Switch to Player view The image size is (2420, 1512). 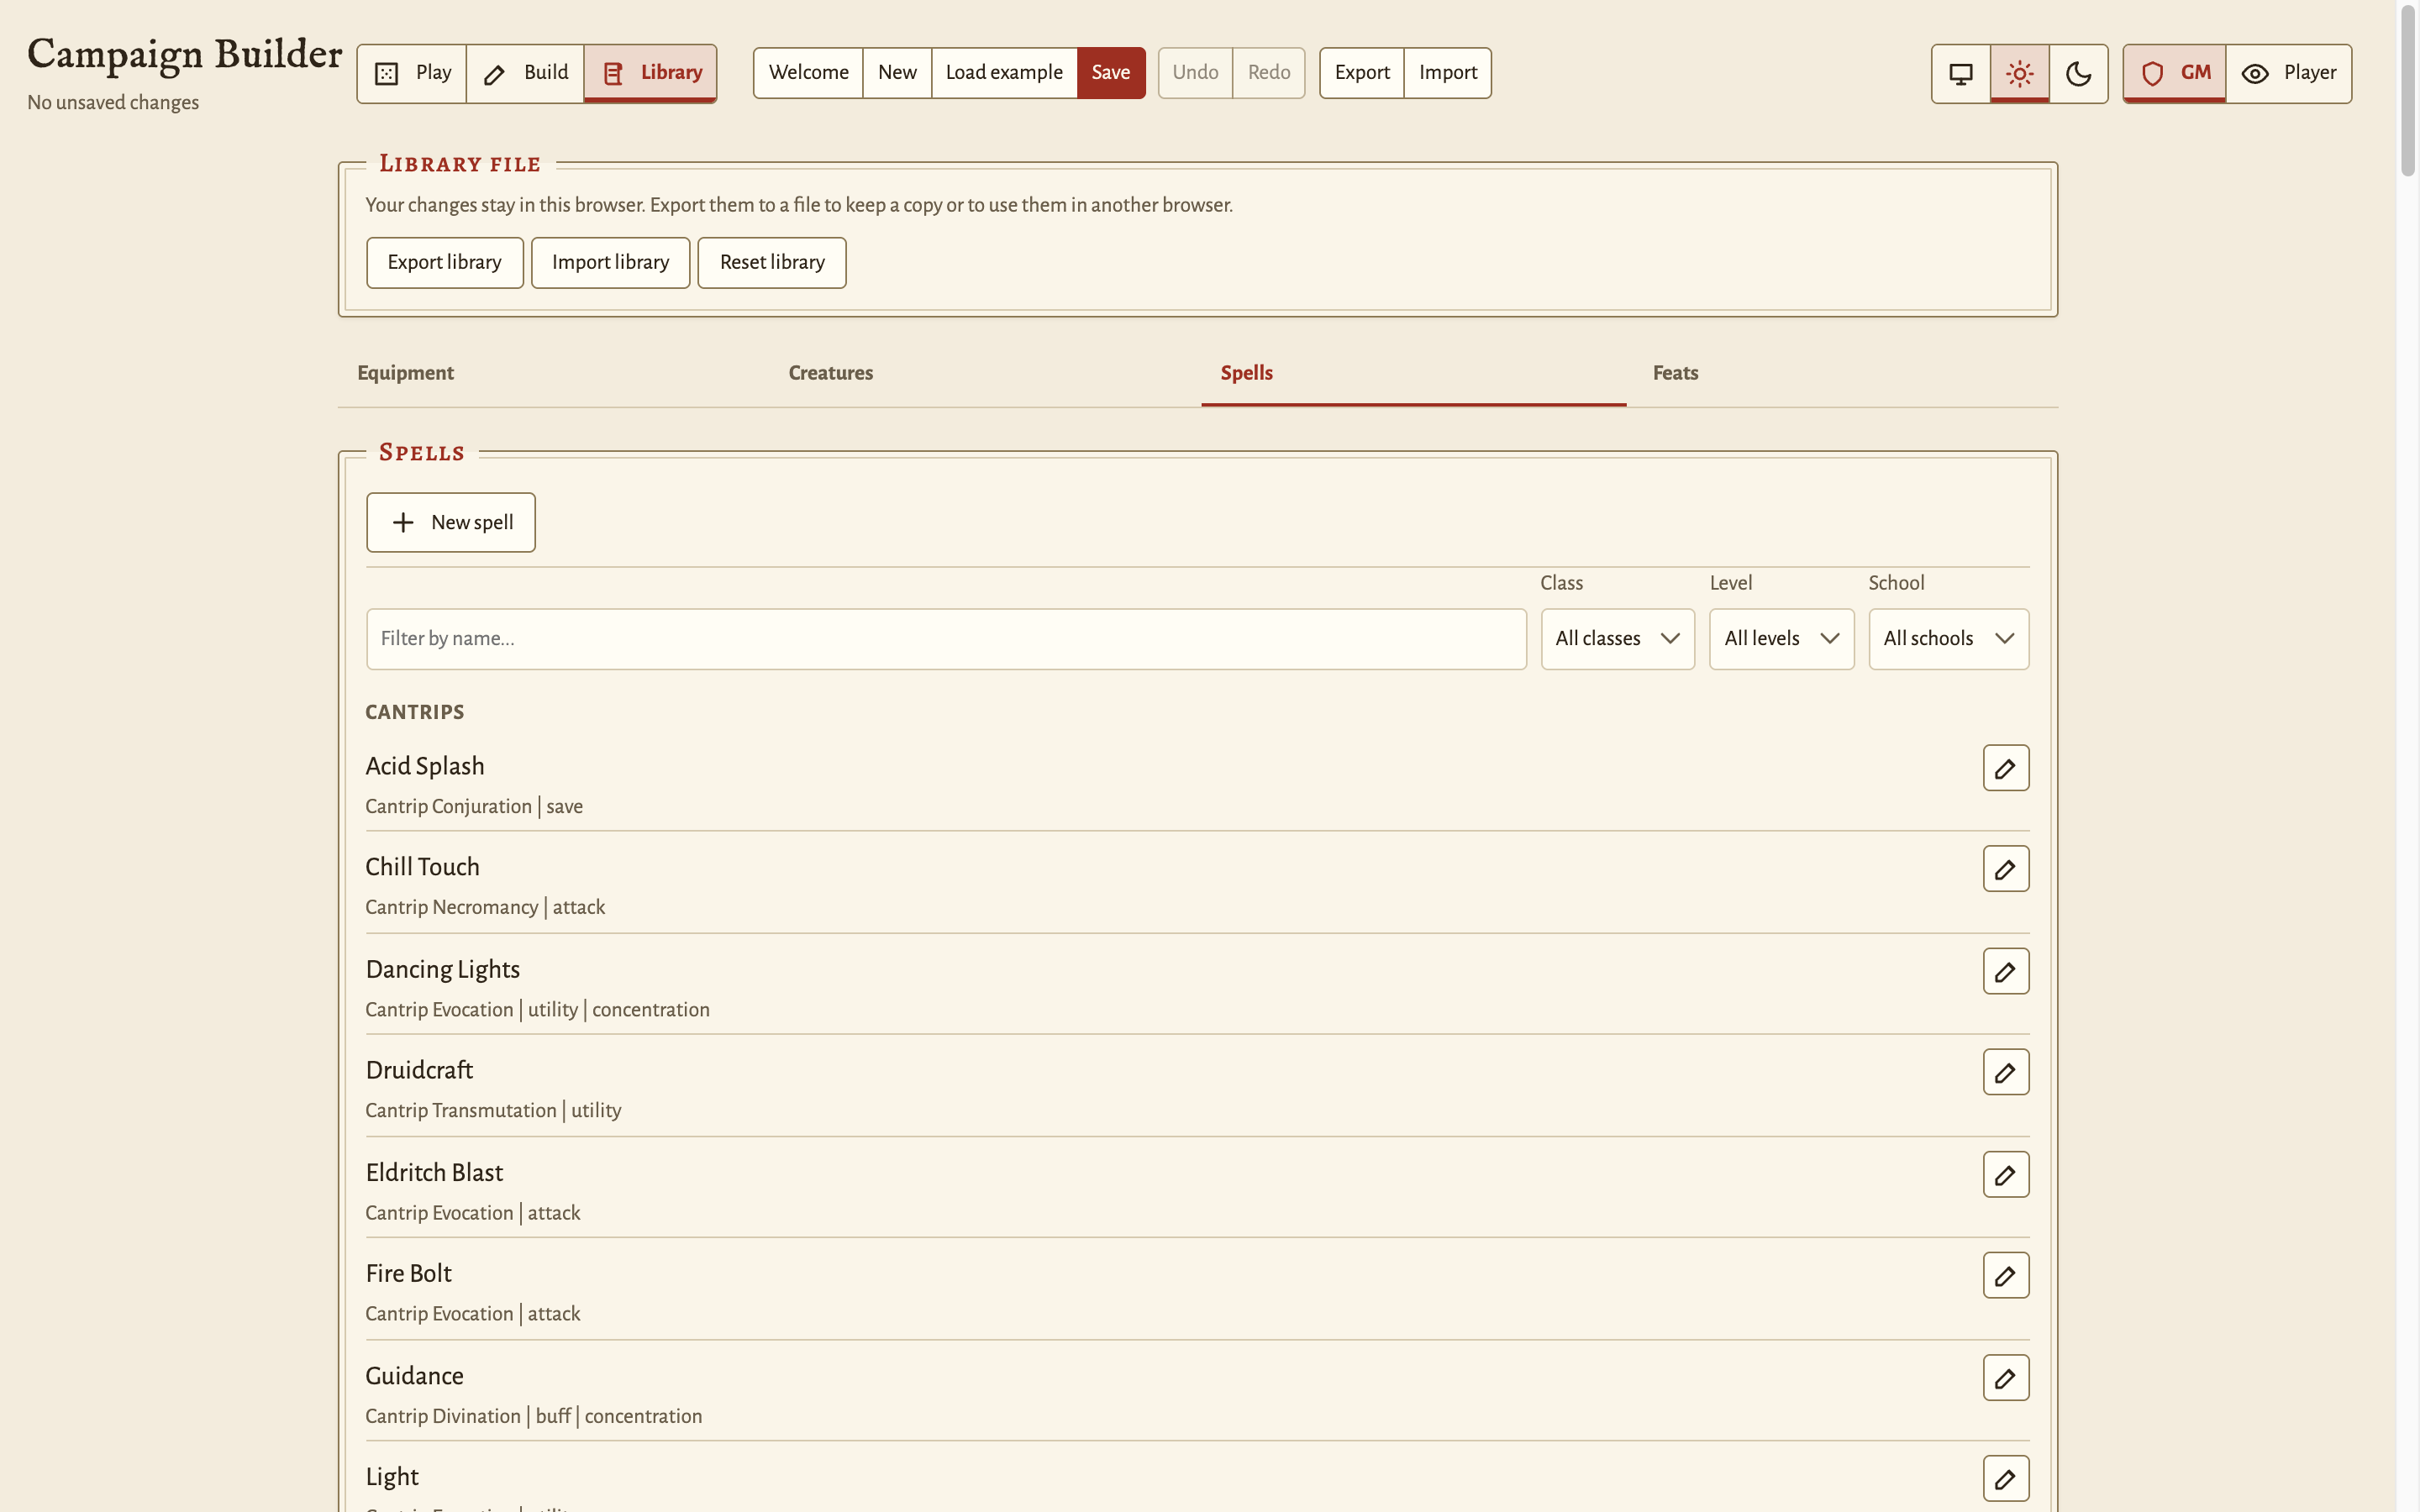click(2288, 73)
